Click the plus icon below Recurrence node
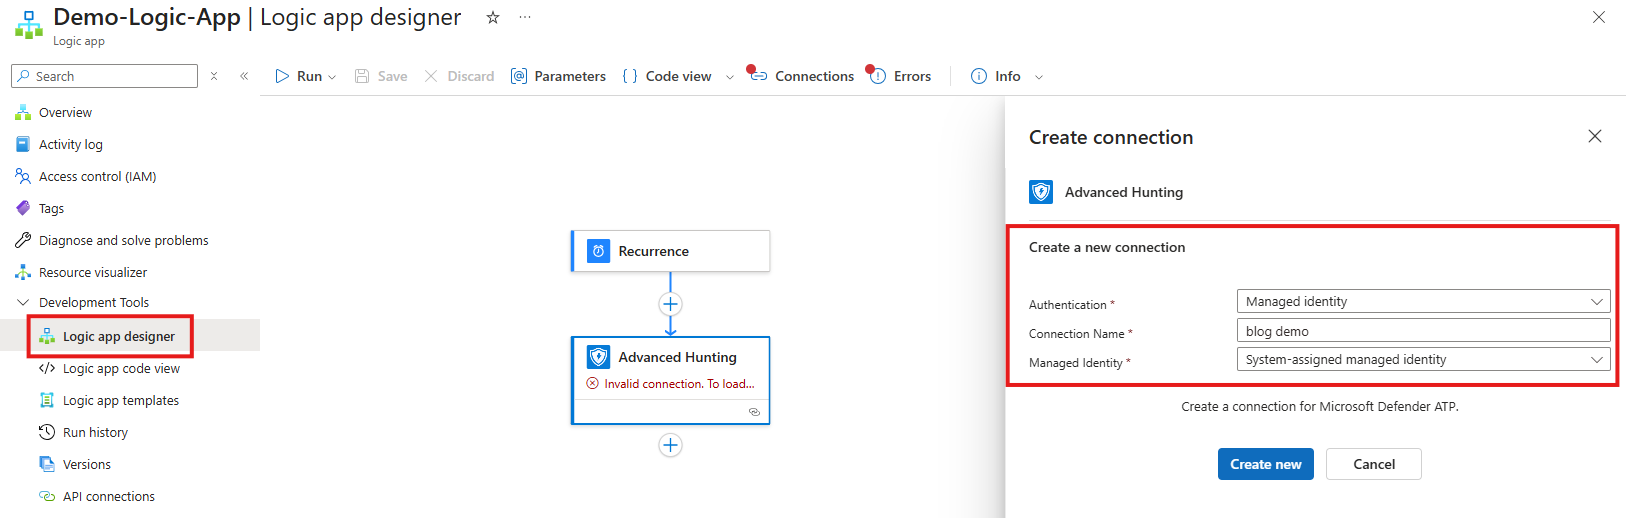1626x518 pixels. (670, 304)
